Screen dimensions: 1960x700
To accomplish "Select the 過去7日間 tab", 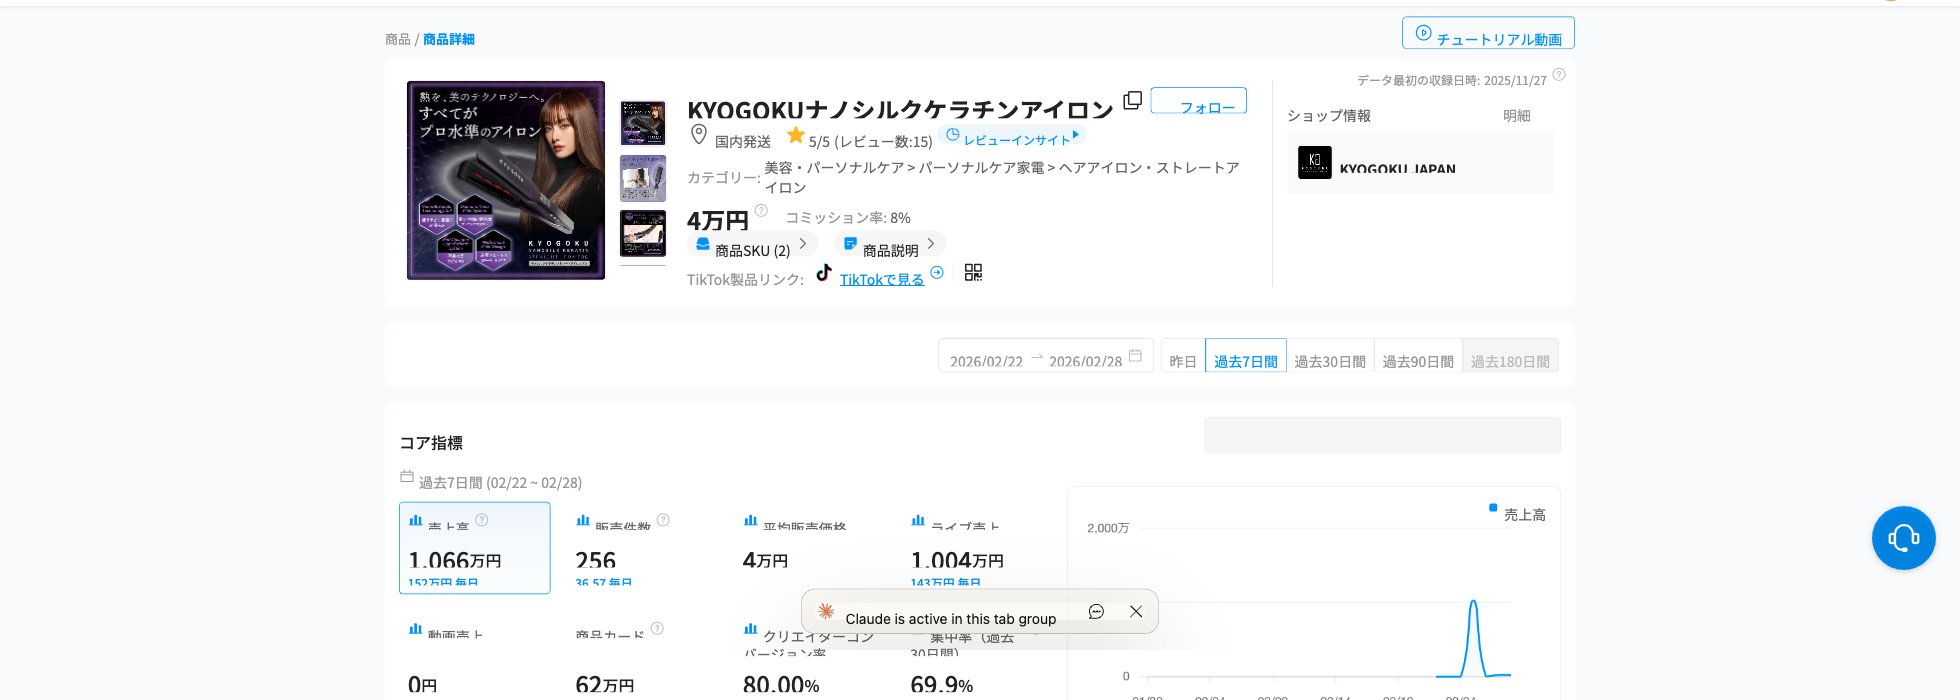I will click(x=1246, y=356).
